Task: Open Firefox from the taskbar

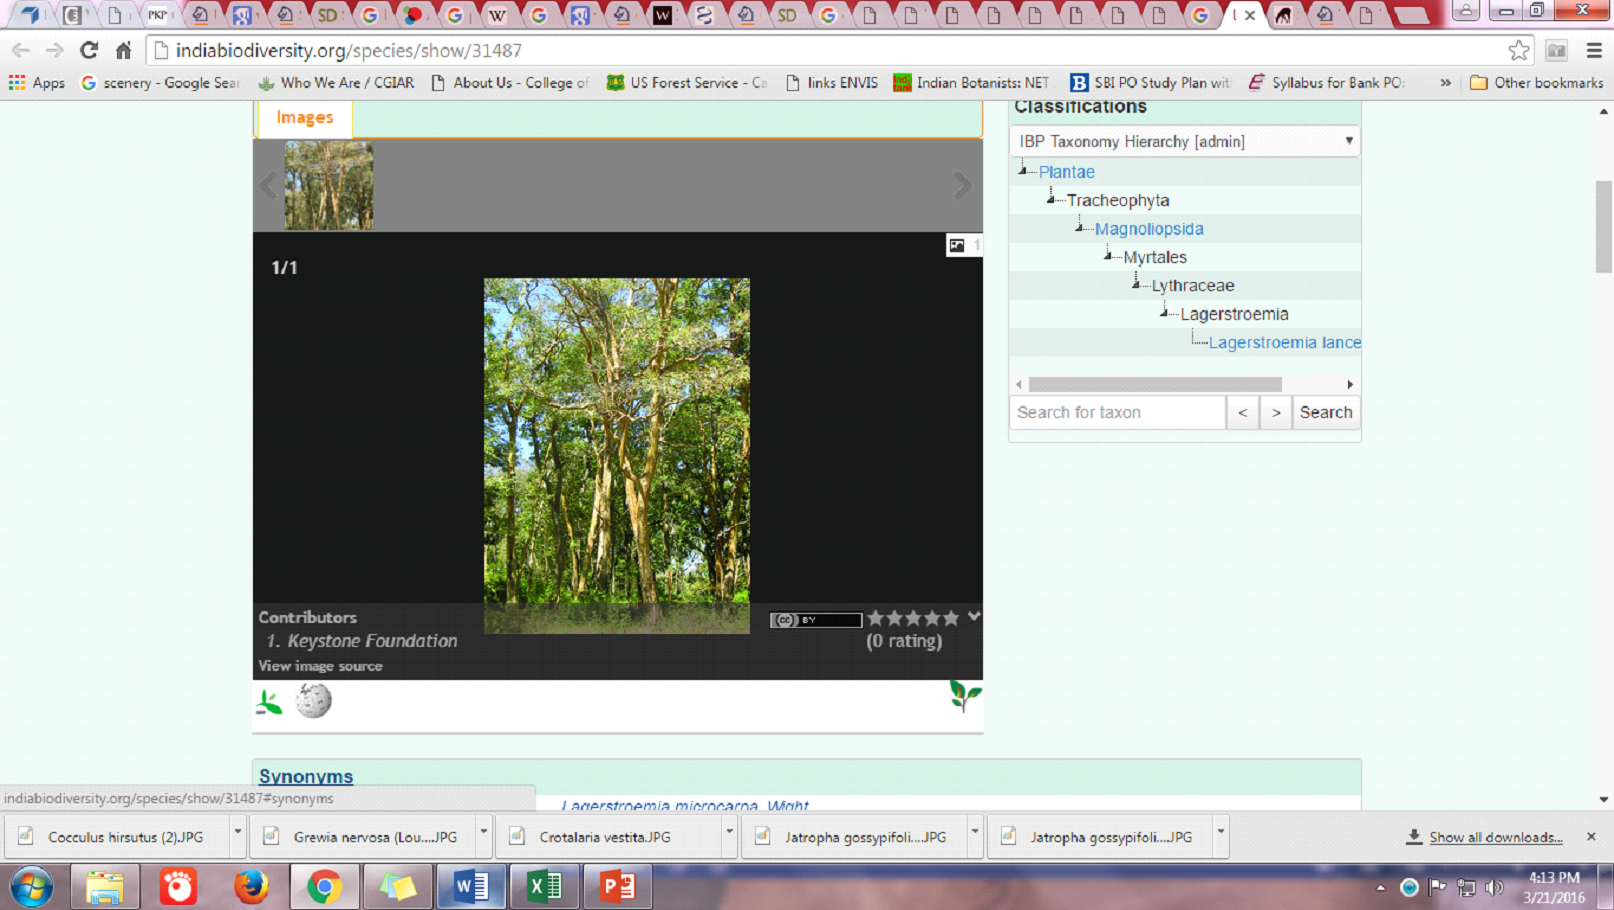Action: [251, 887]
